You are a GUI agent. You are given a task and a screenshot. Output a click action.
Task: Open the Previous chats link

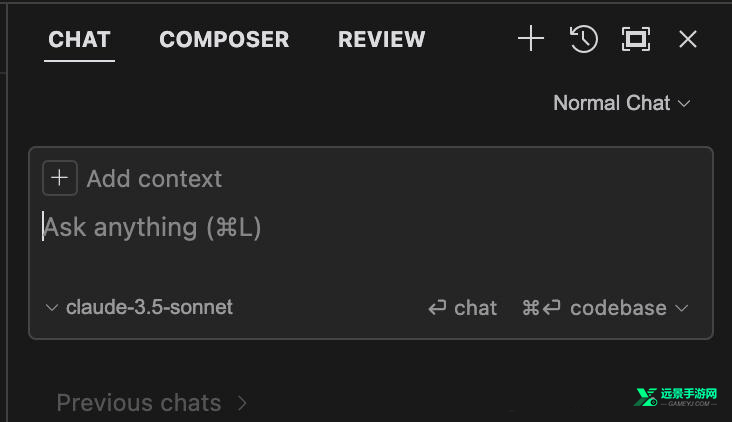click(x=138, y=403)
